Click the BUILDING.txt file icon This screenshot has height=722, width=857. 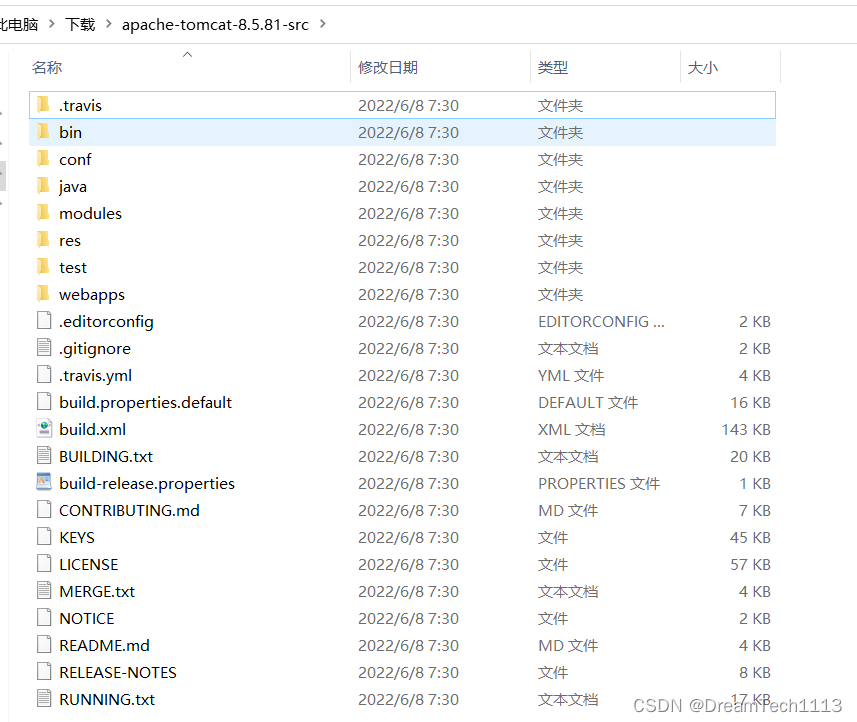click(44, 455)
